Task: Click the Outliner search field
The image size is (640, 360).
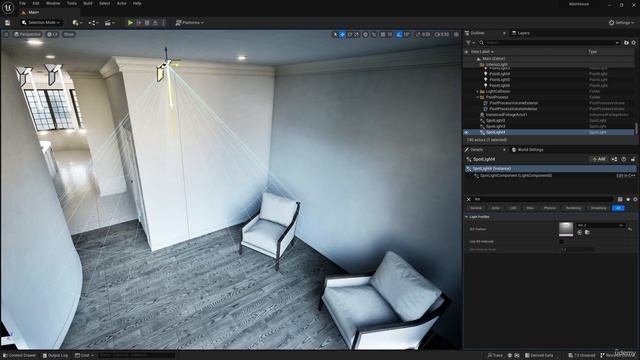Action: tap(549, 42)
